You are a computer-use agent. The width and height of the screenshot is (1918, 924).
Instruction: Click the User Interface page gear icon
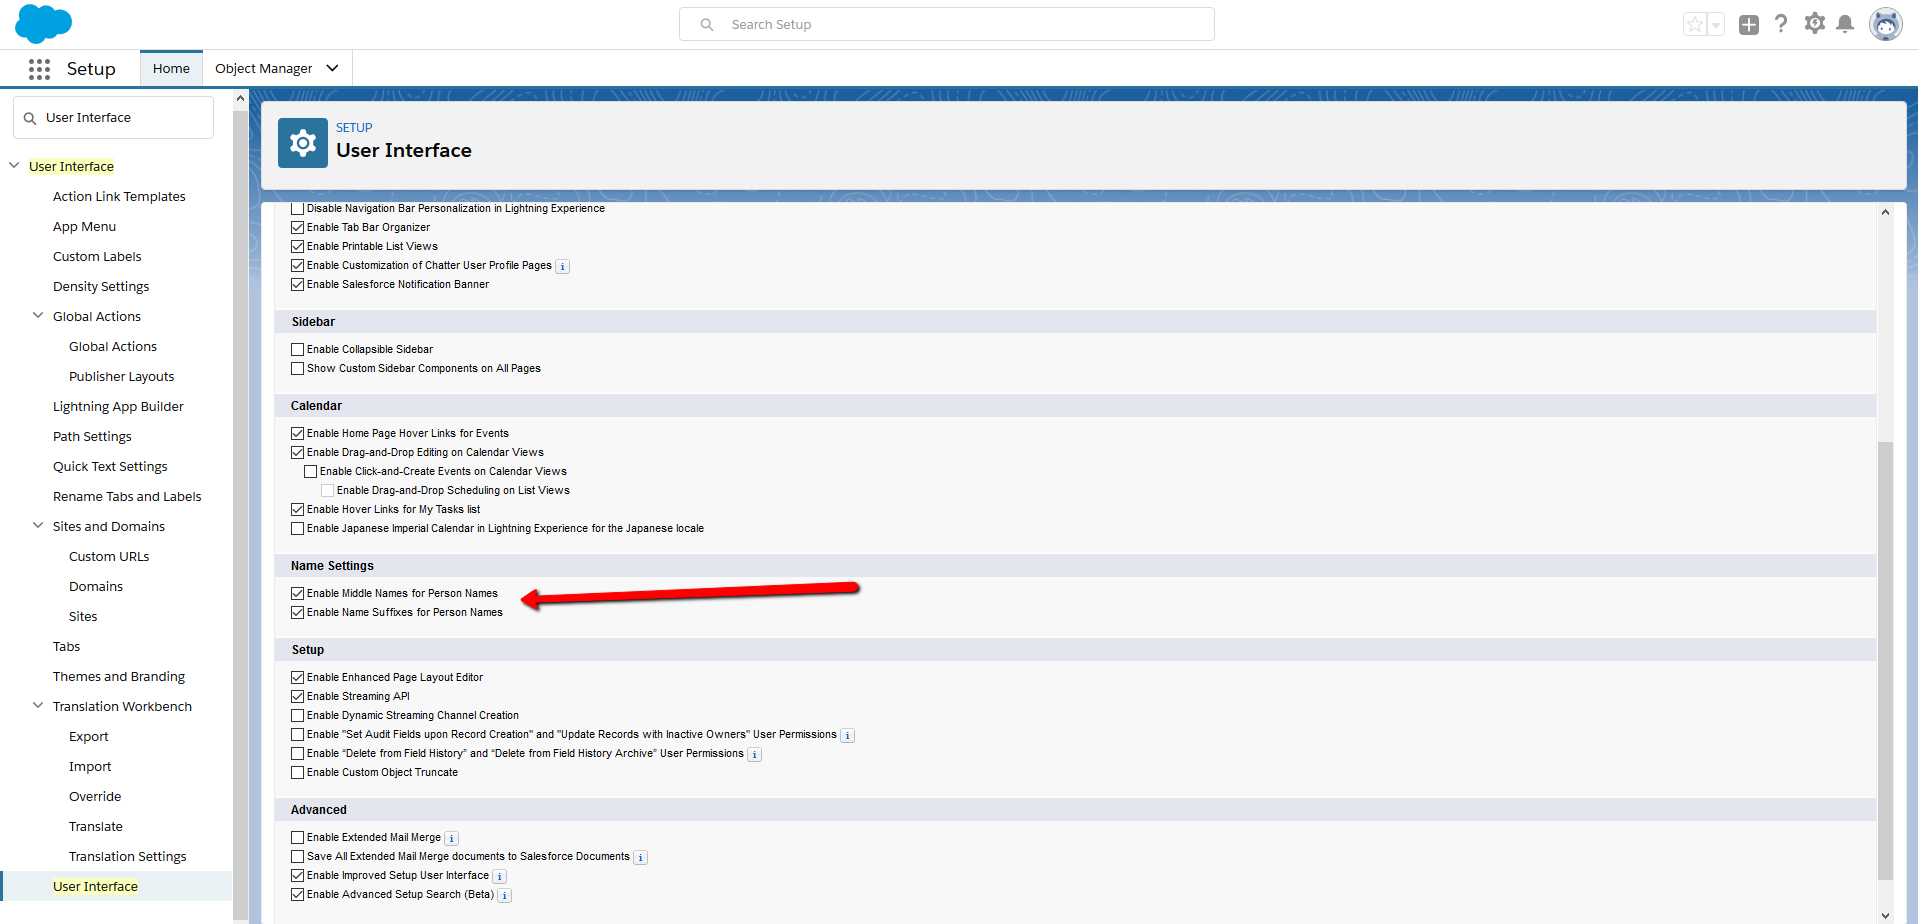303,143
